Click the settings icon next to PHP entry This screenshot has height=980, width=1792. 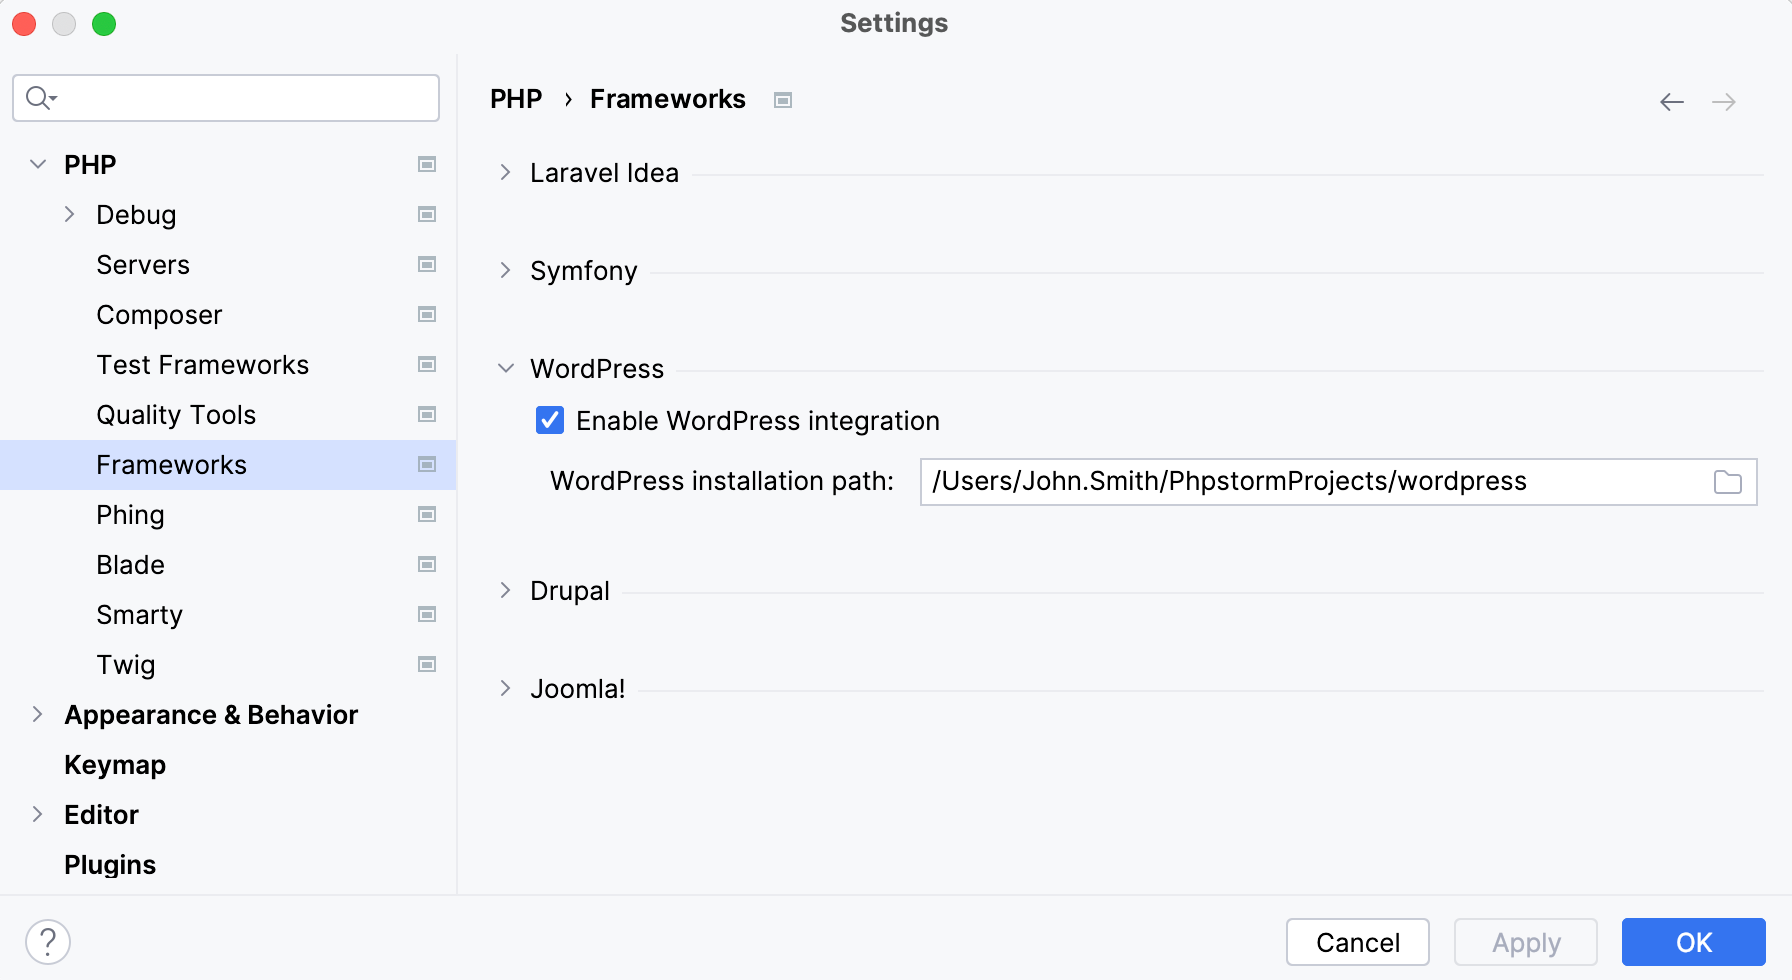coord(427,164)
